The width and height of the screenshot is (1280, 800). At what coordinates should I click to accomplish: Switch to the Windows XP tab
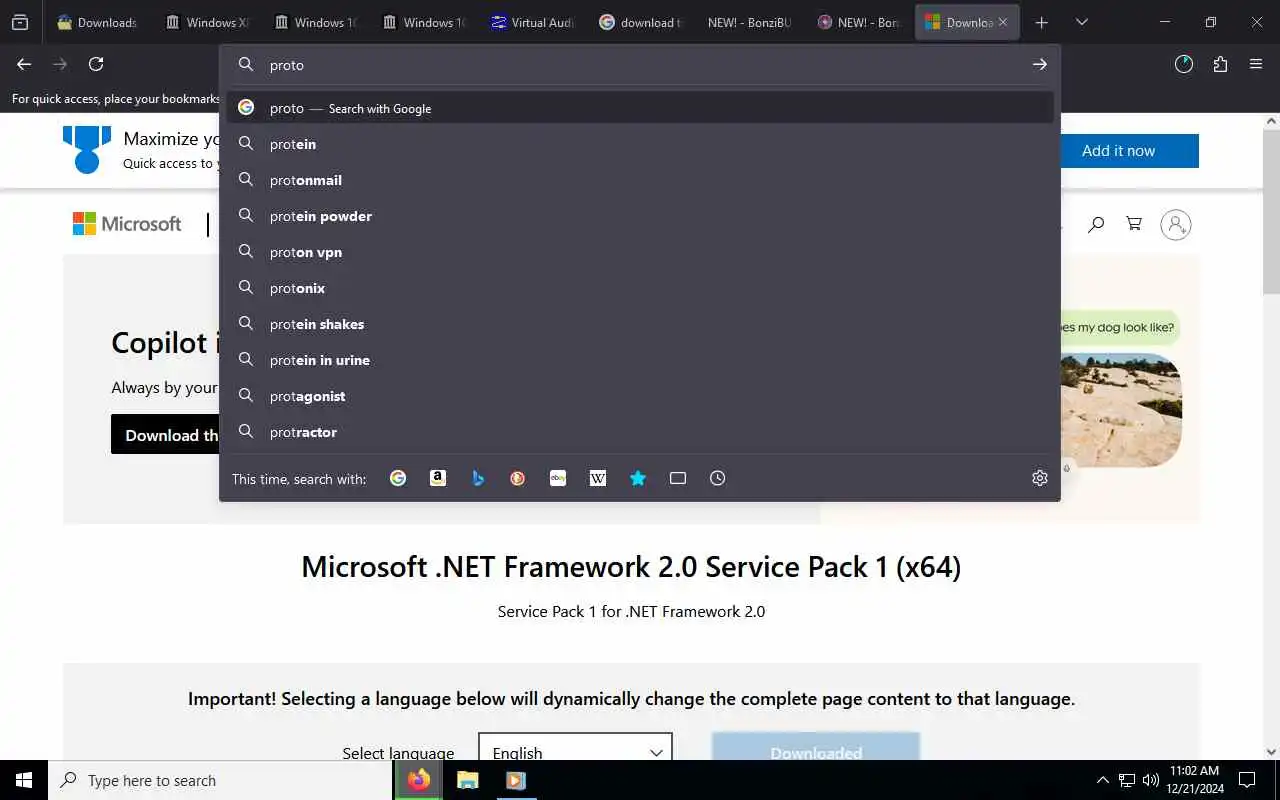tap(207, 22)
